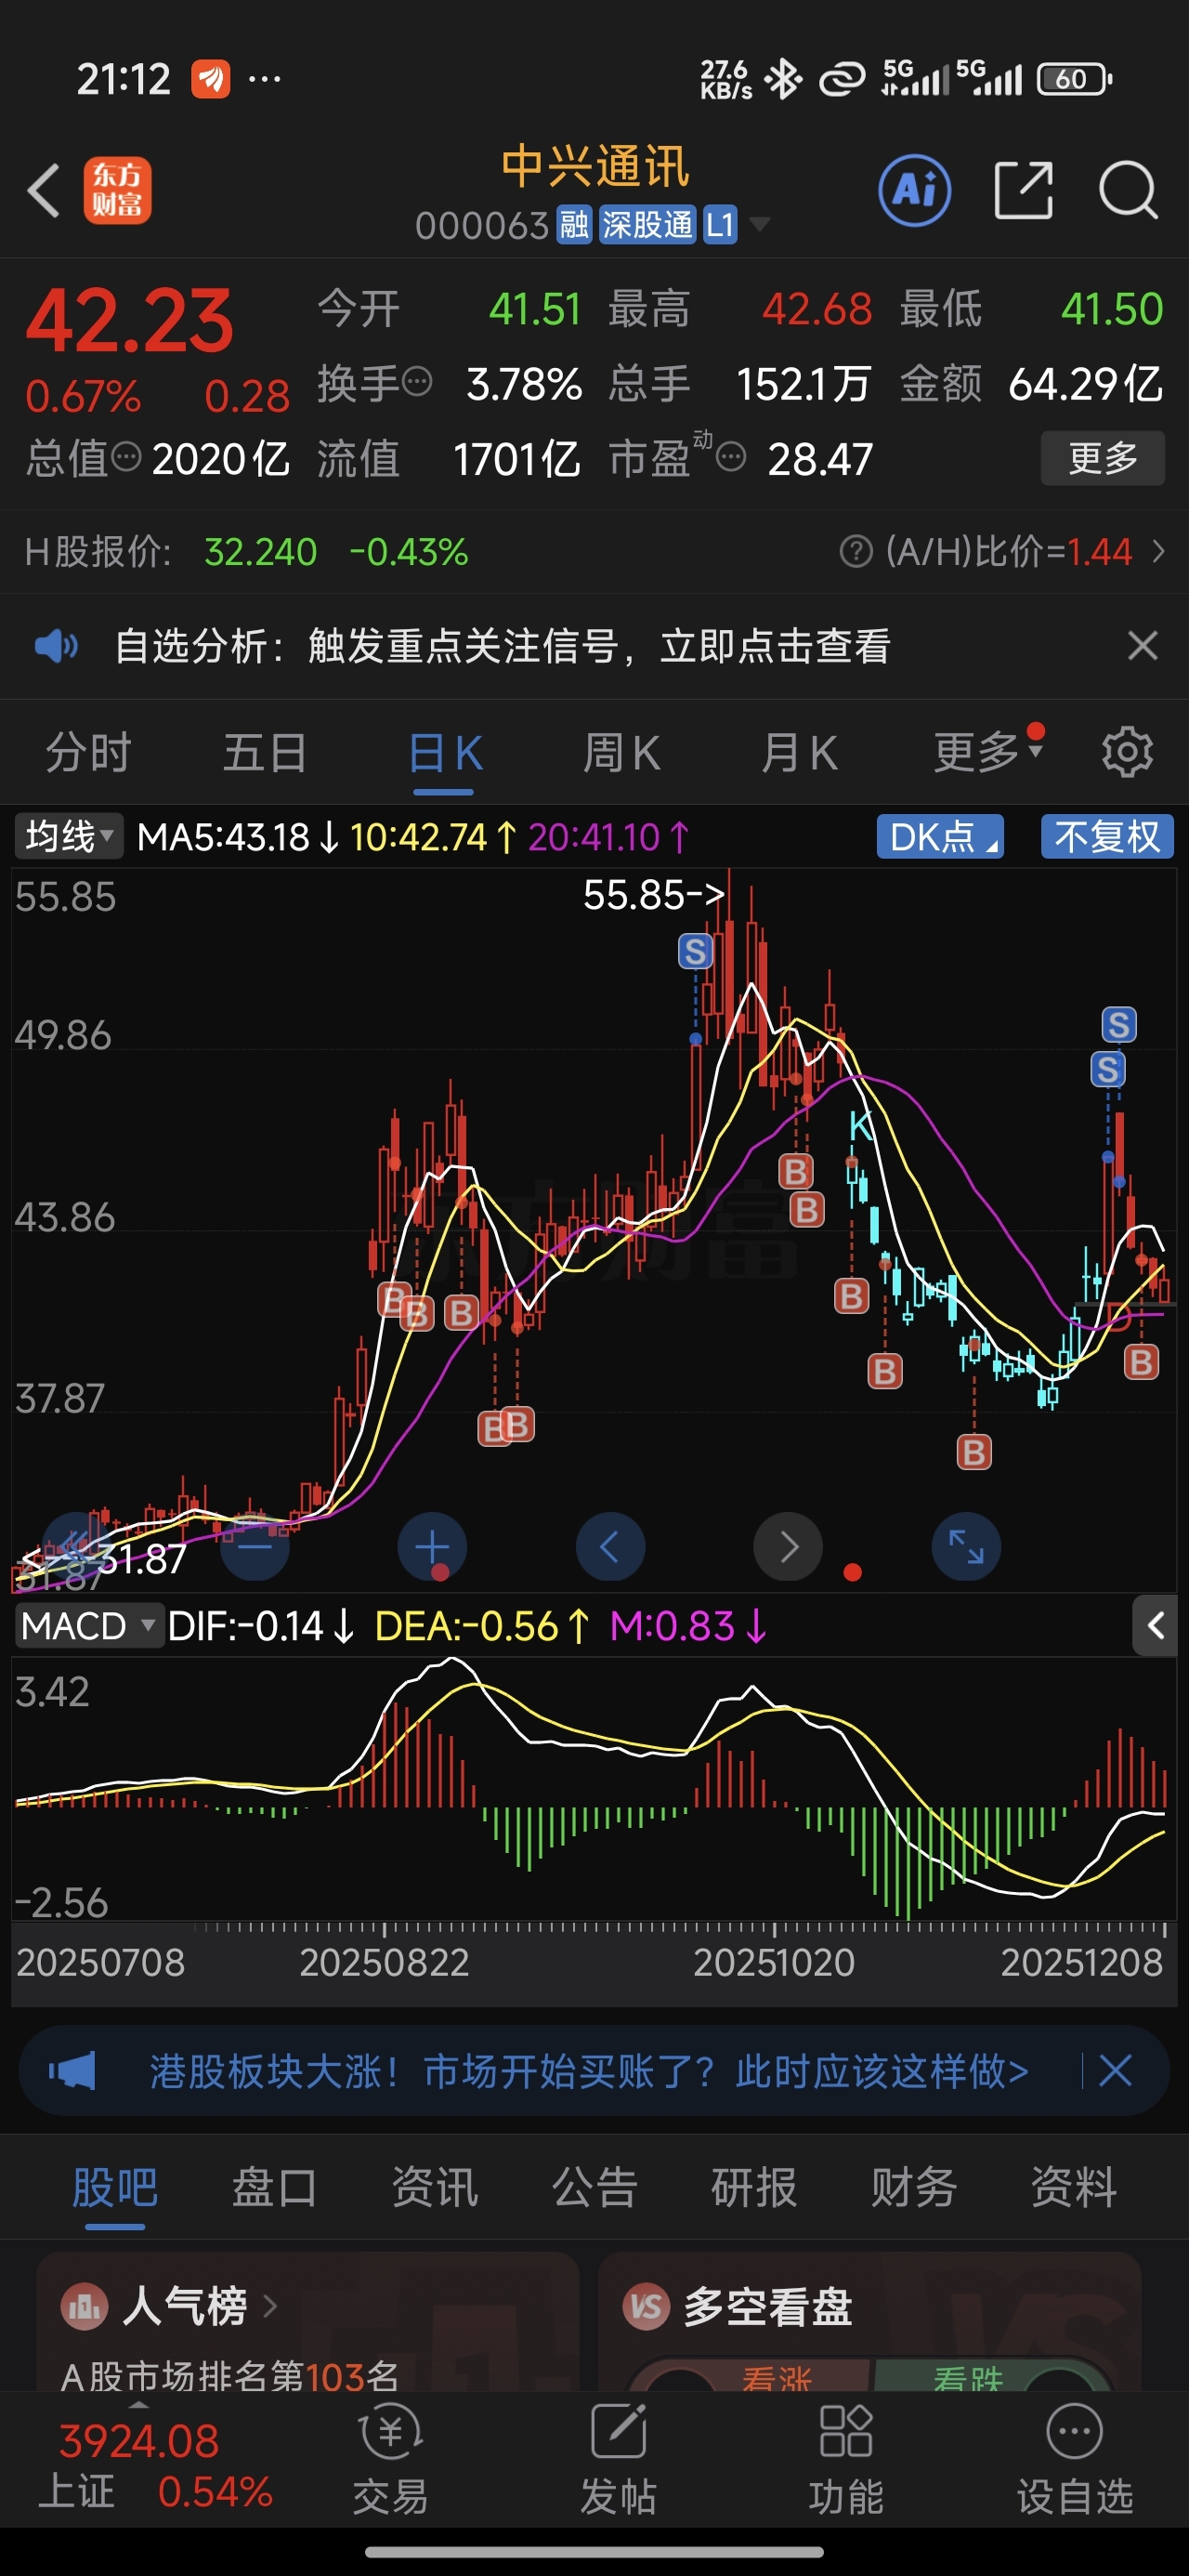The height and width of the screenshot is (2576, 1189).
Task: Collapse the MACD side panel arrow
Action: pyautogui.click(x=1155, y=1626)
